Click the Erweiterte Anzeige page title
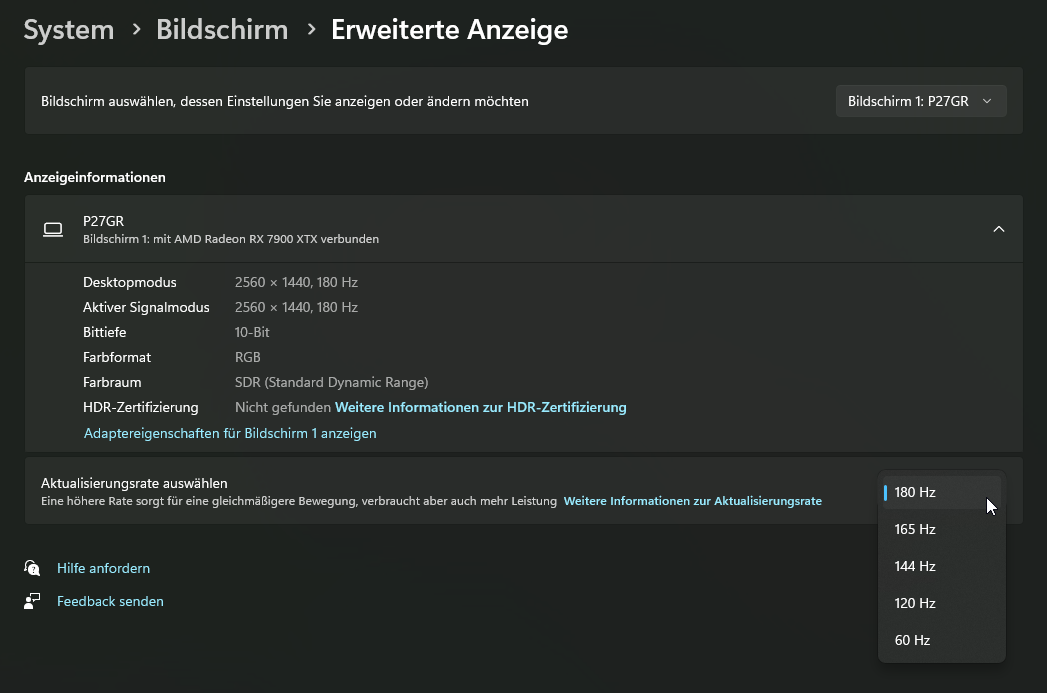The width and height of the screenshot is (1047, 693). 449,30
